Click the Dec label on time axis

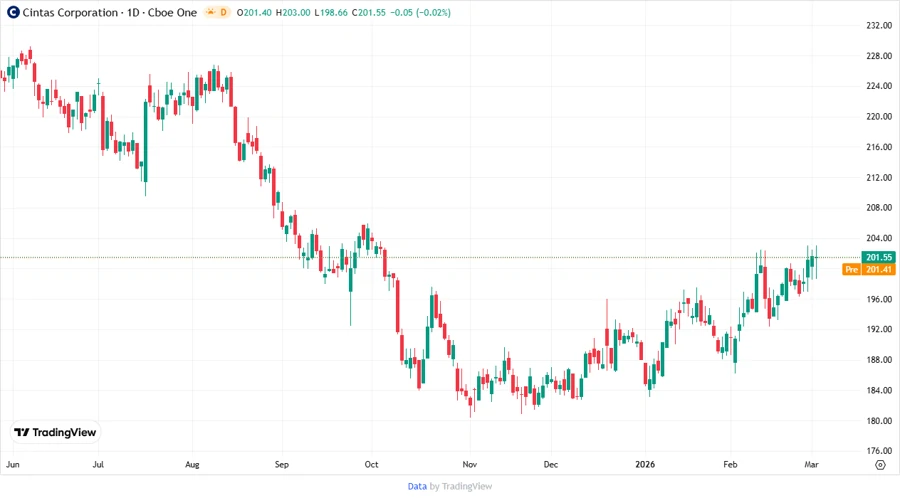click(550, 464)
